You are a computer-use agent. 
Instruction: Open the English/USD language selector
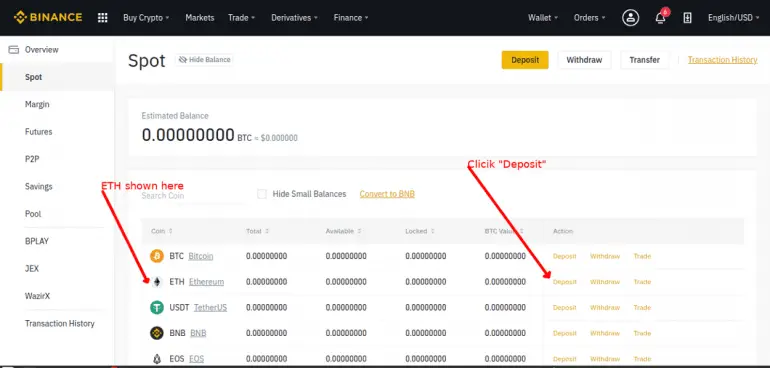tap(734, 18)
